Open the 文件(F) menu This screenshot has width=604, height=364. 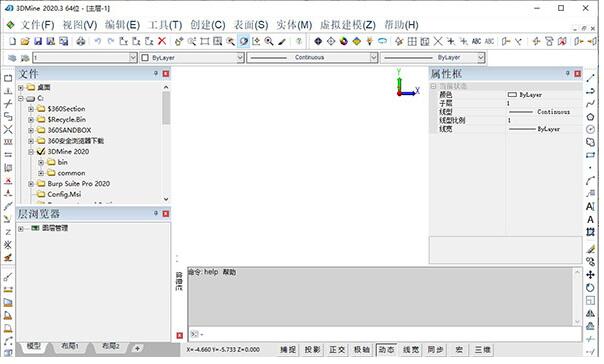(37, 25)
